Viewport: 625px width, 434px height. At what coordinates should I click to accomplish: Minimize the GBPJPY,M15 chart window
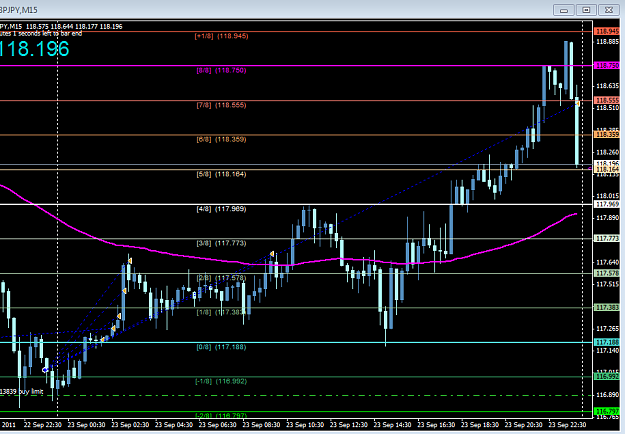coord(564,10)
